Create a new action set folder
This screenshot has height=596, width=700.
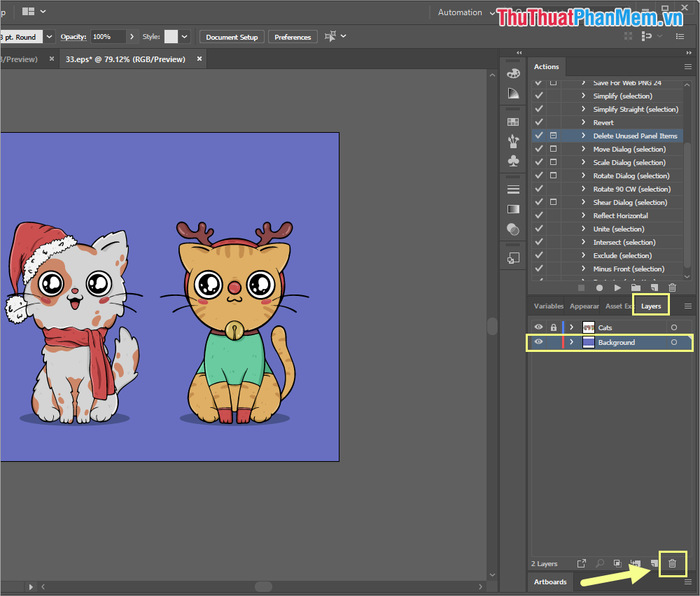point(636,288)
